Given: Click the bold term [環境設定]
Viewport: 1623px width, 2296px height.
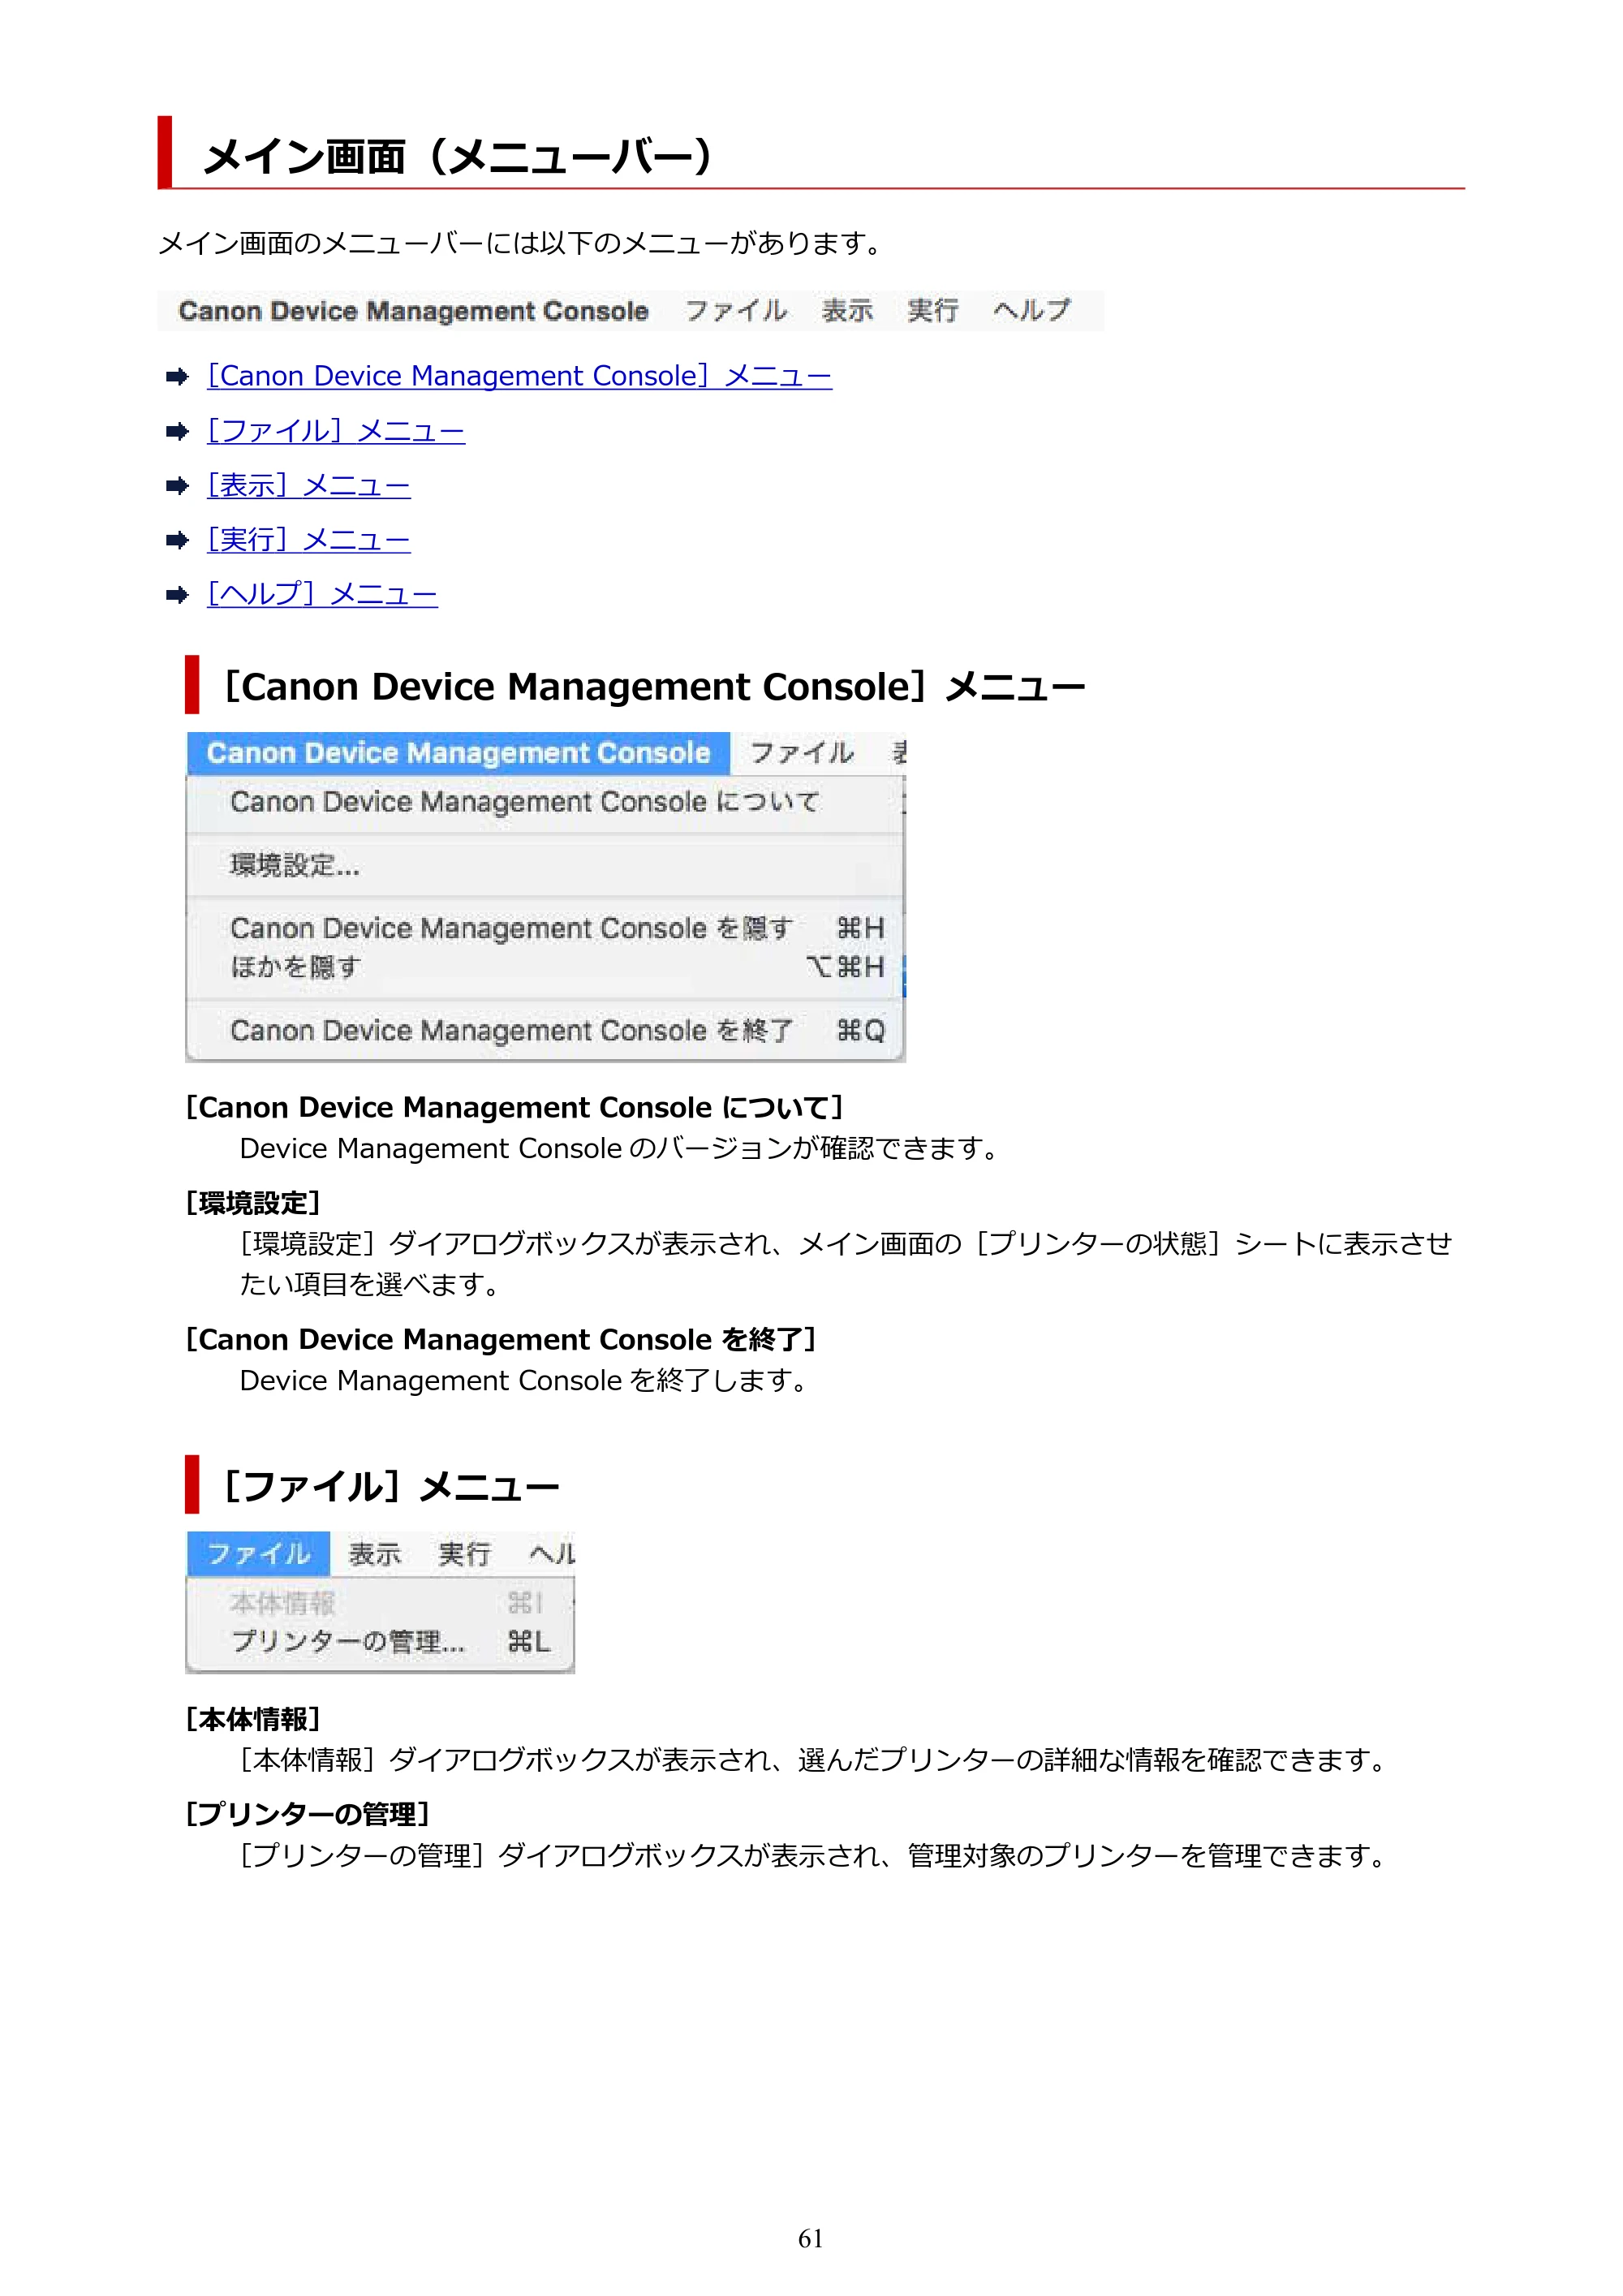Looking at the screenshot, I should pos(253,1203).
